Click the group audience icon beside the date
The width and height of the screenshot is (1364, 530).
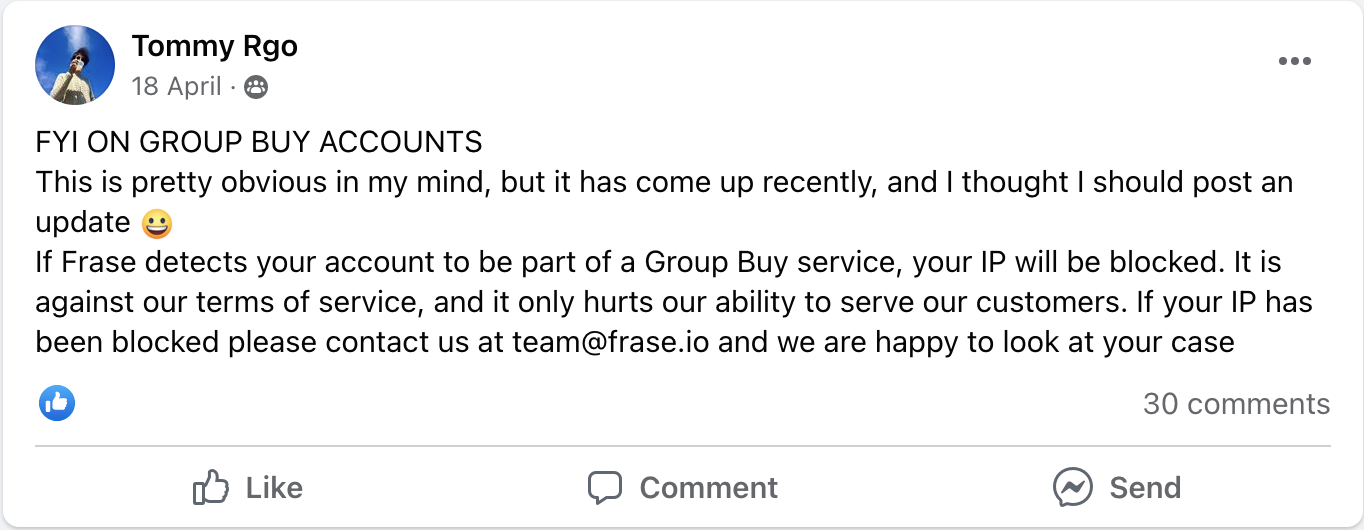tap(256, 87)
